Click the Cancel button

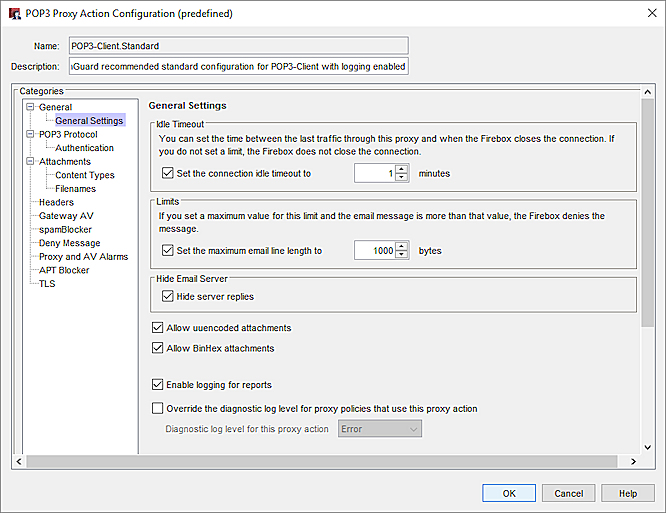[568, 493]
